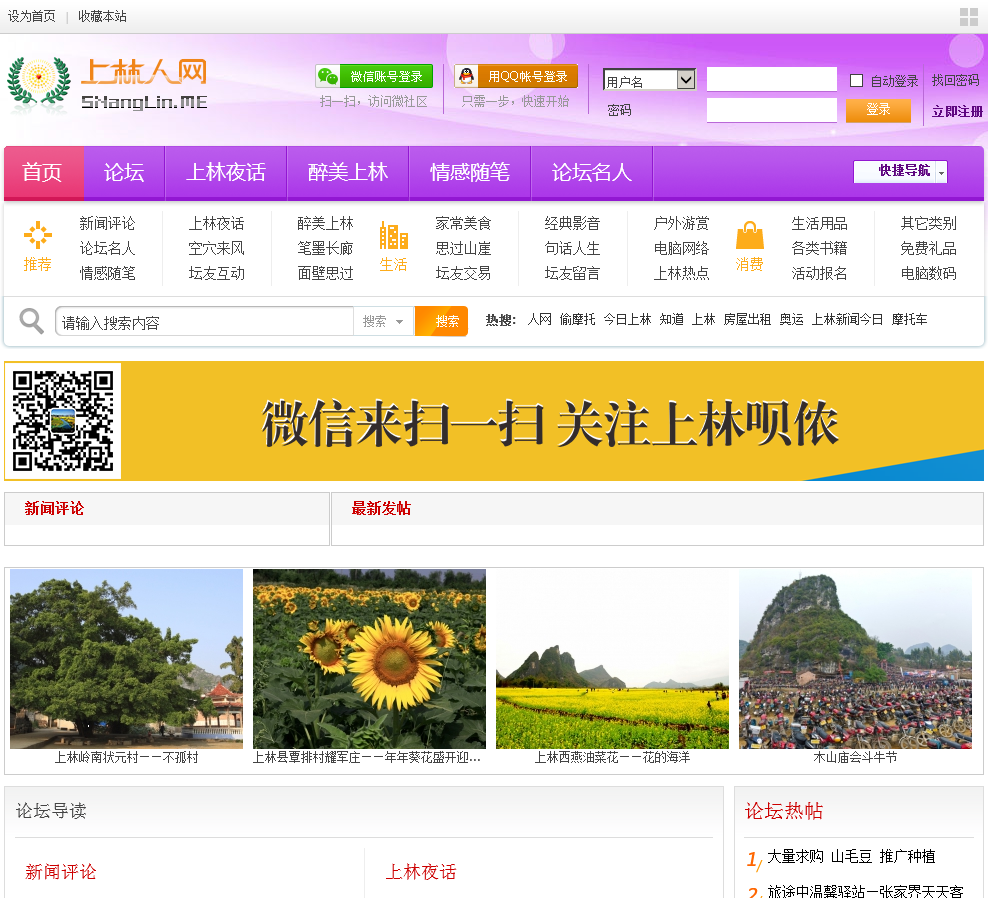Screen dimensions: 988x898
Task: Click 收藏本站 in the top bar
Action: pos(102,16)
